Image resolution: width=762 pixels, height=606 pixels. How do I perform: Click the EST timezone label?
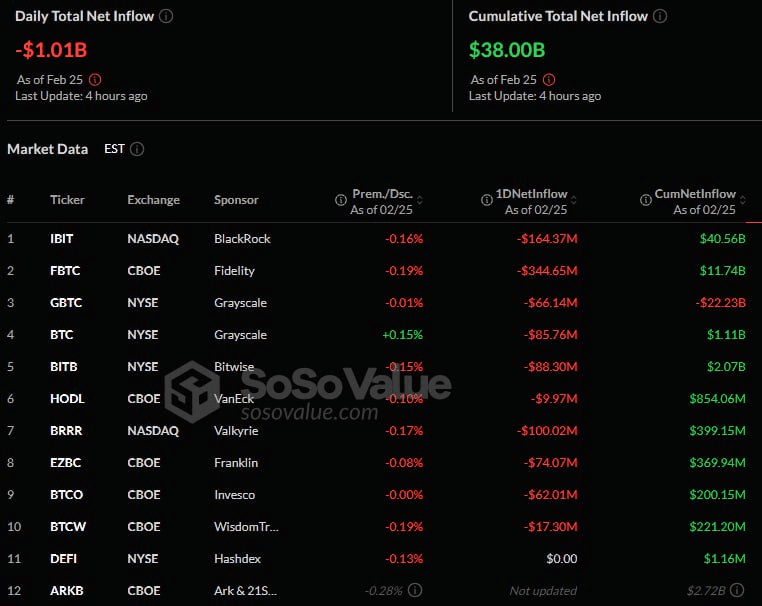[114, 149]
